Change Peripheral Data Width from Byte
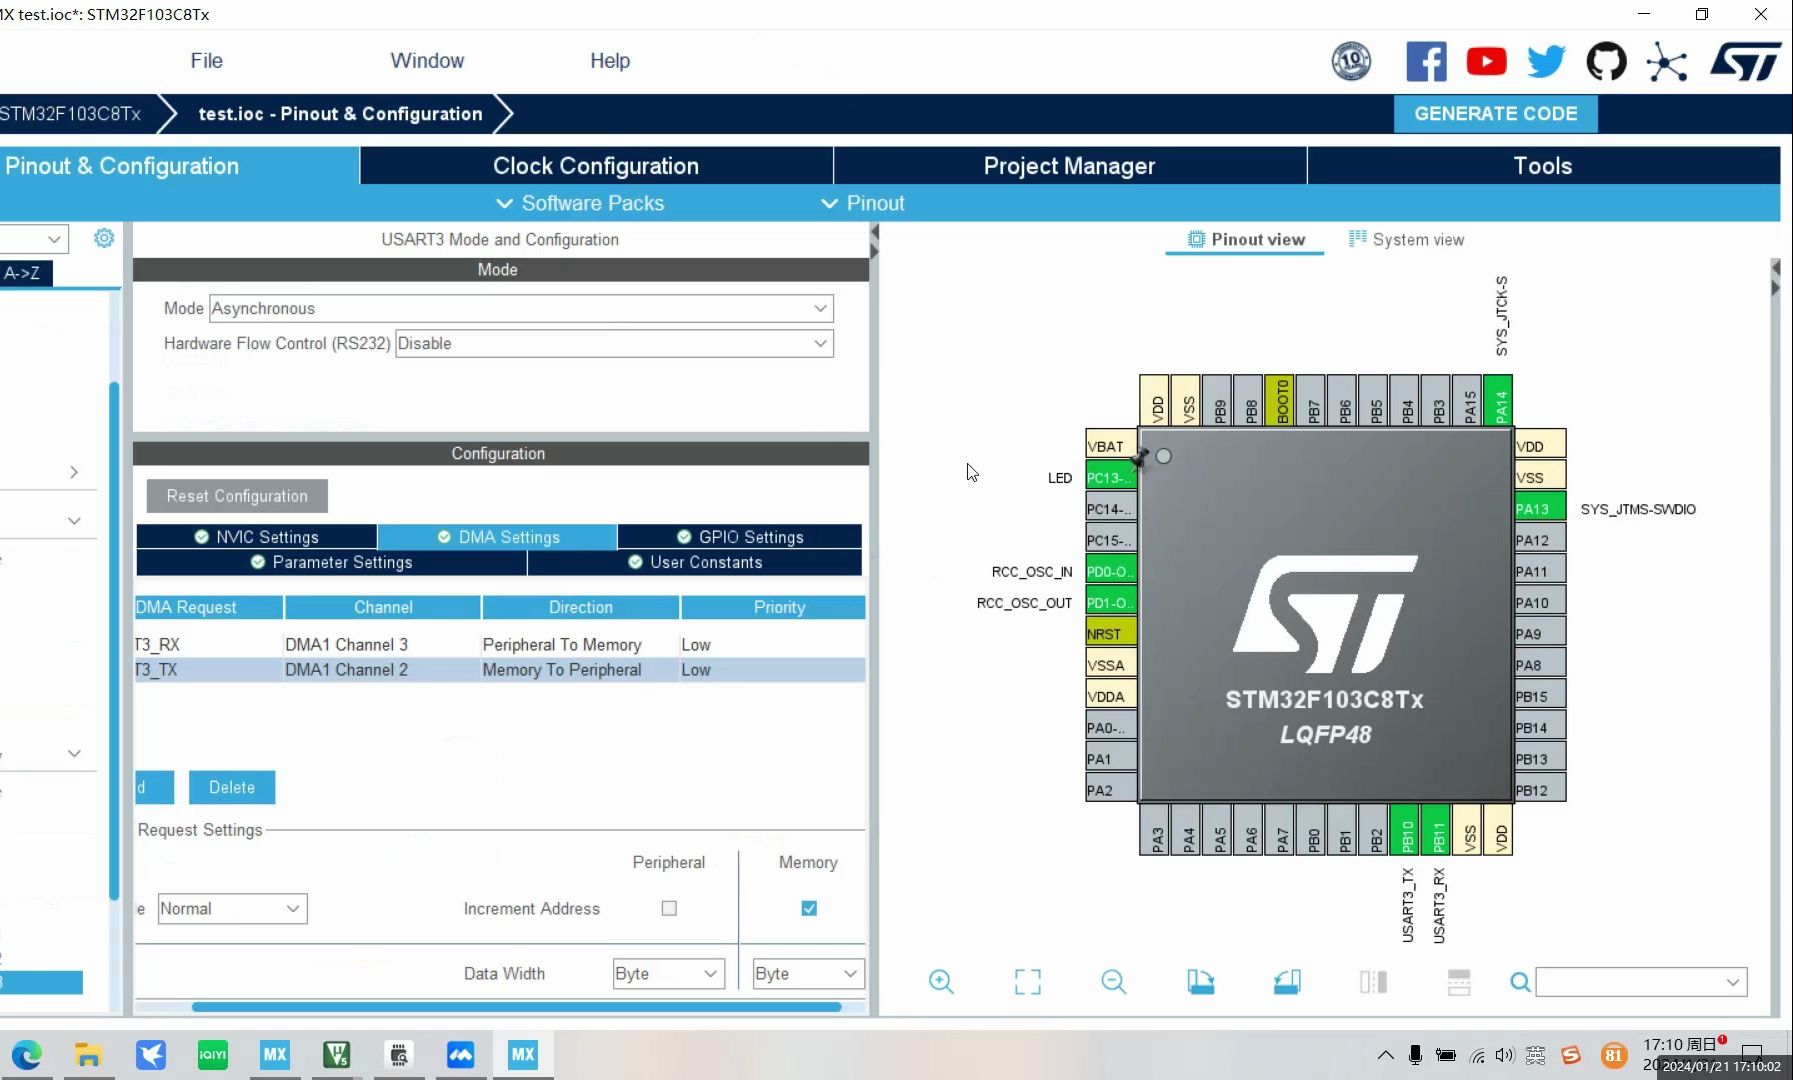 coord(667,973)
